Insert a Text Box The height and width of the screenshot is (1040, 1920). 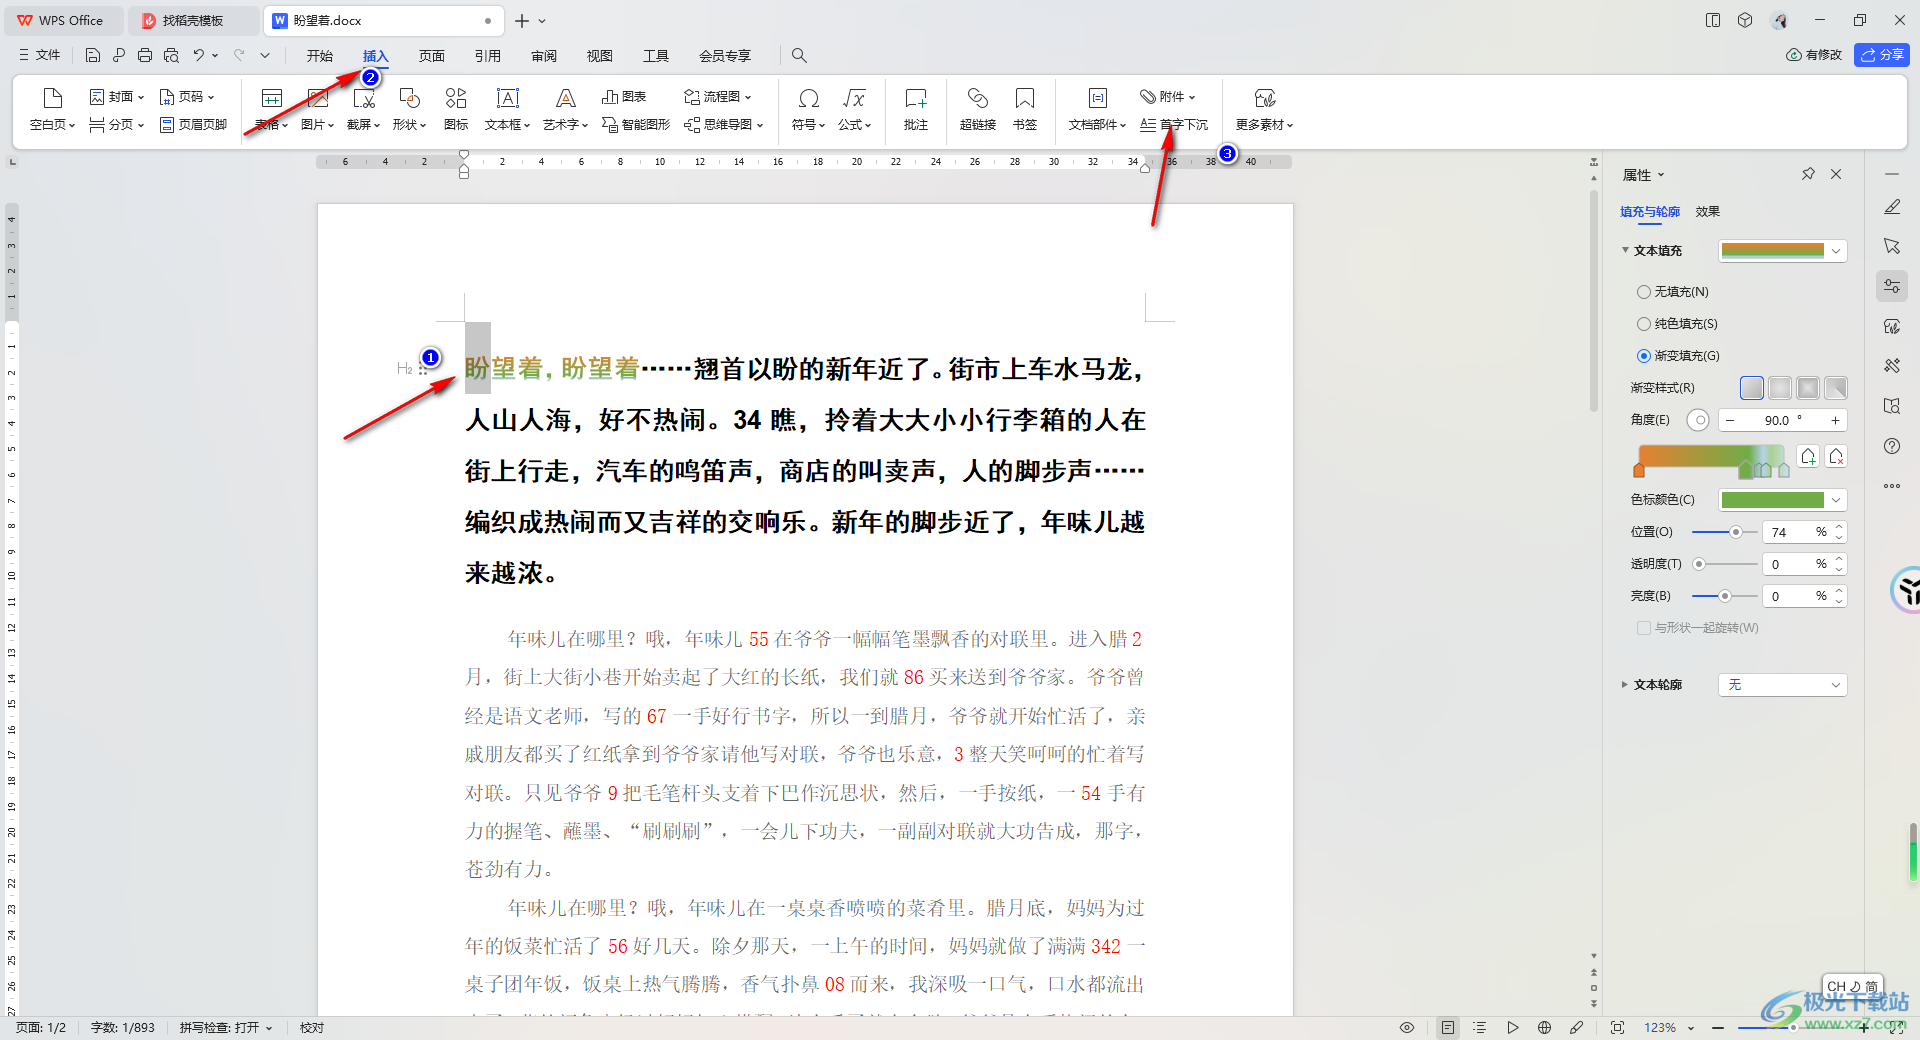pyautogui.click(x=507, y=109)
